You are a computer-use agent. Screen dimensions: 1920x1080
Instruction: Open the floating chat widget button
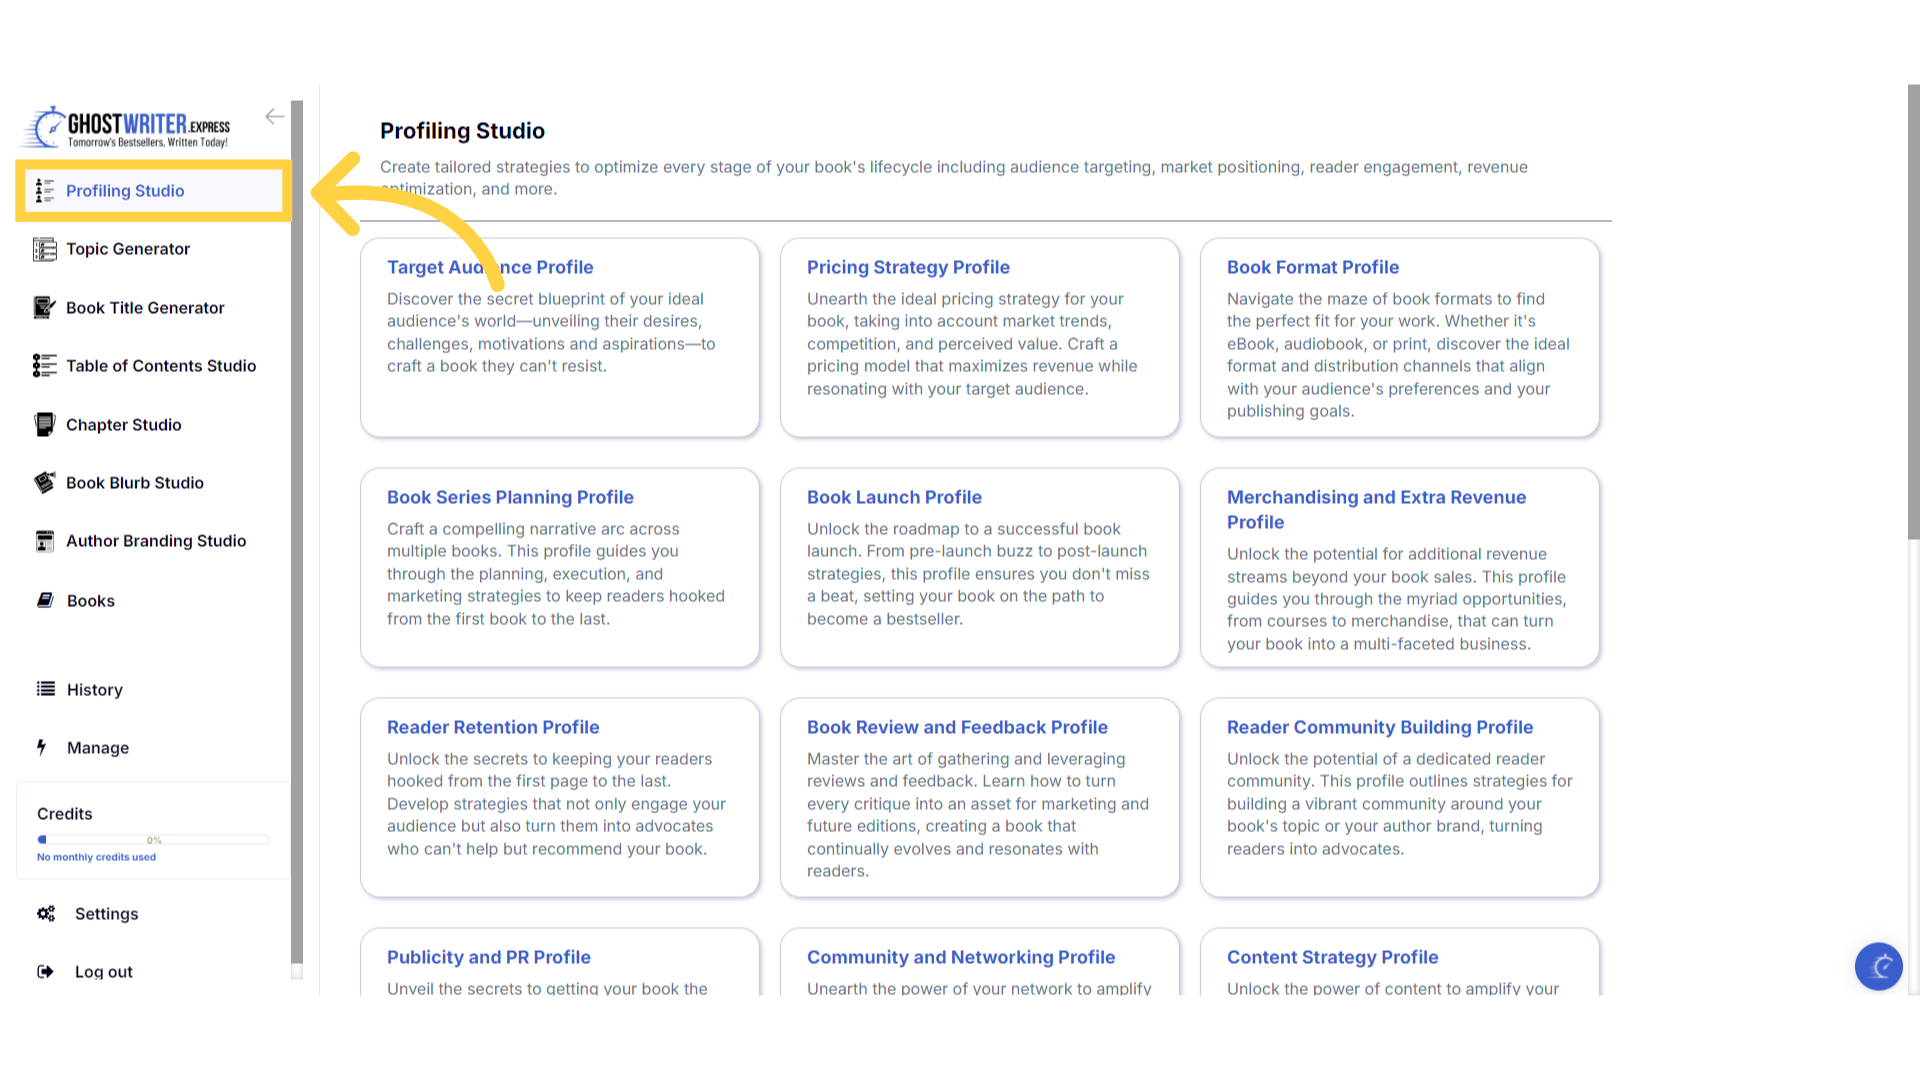pos(1878,967)
